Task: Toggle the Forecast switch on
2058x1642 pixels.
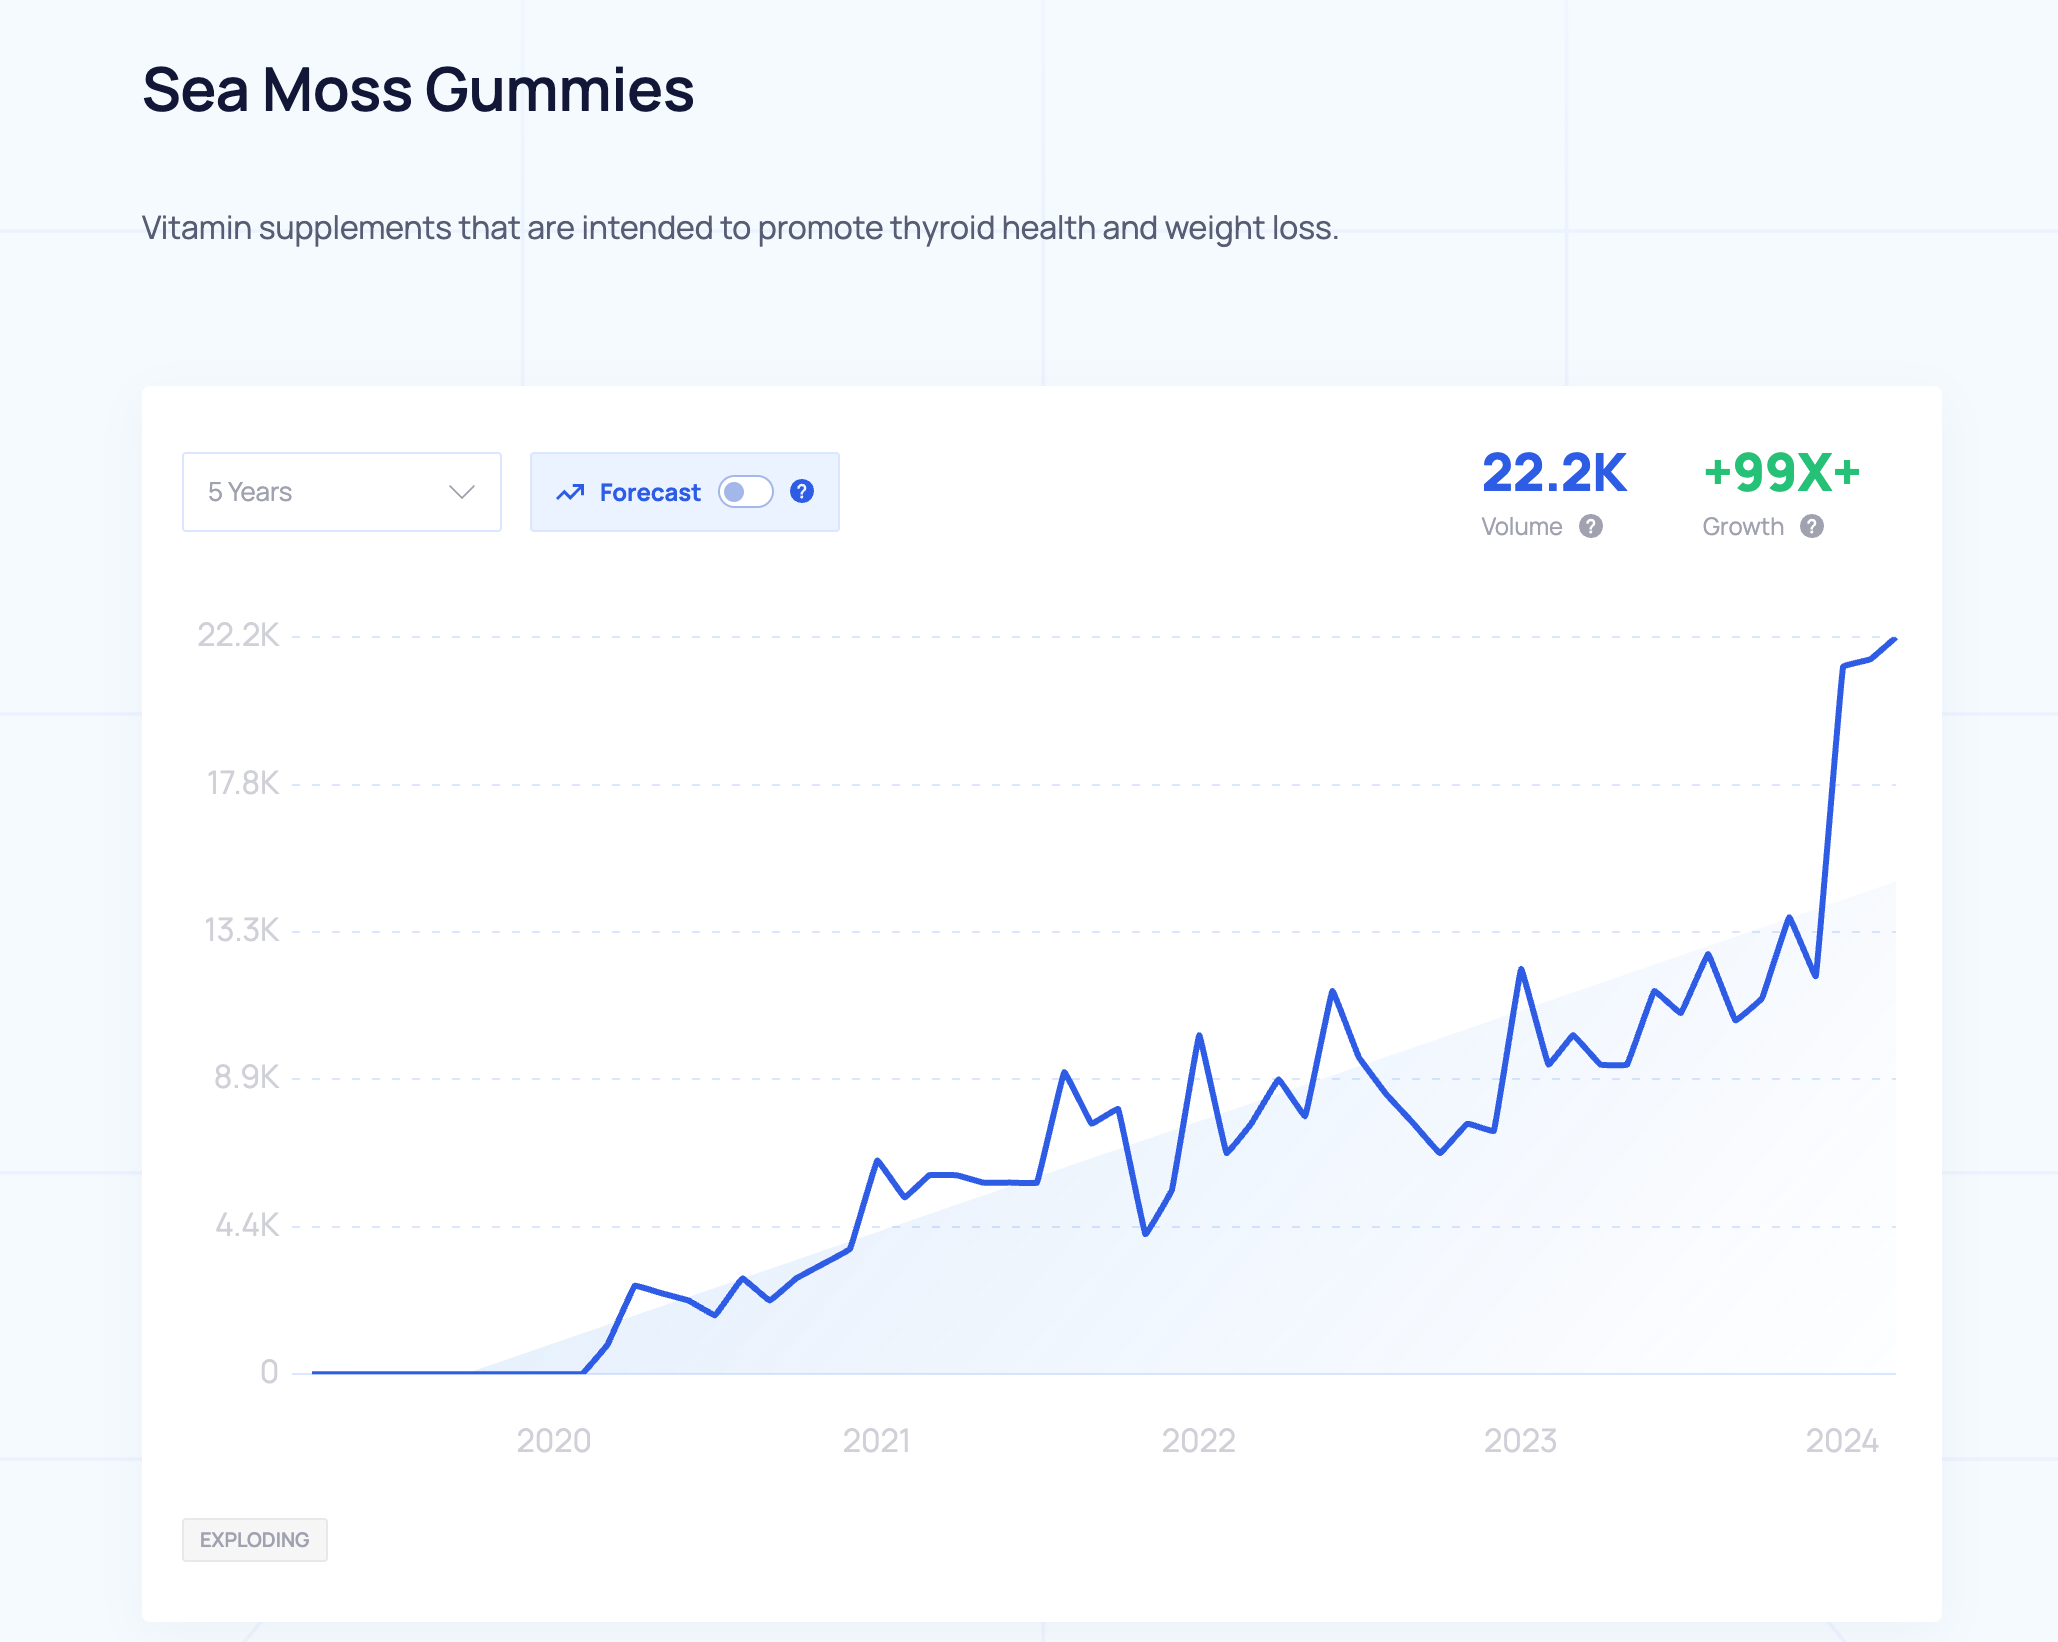Action: 746,491
